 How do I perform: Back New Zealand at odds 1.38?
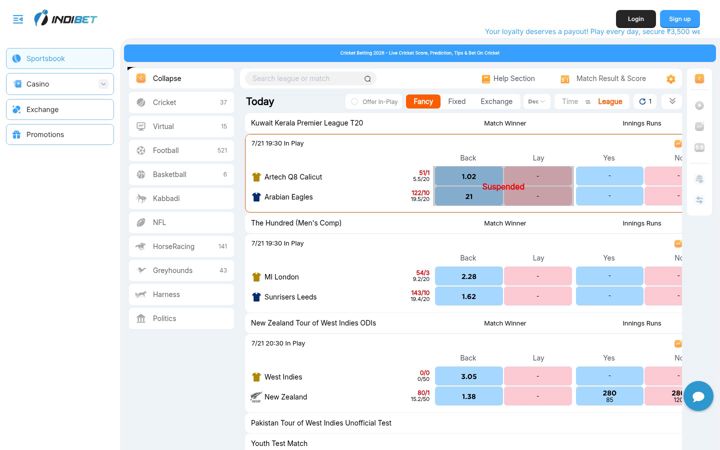coord(469,396)
